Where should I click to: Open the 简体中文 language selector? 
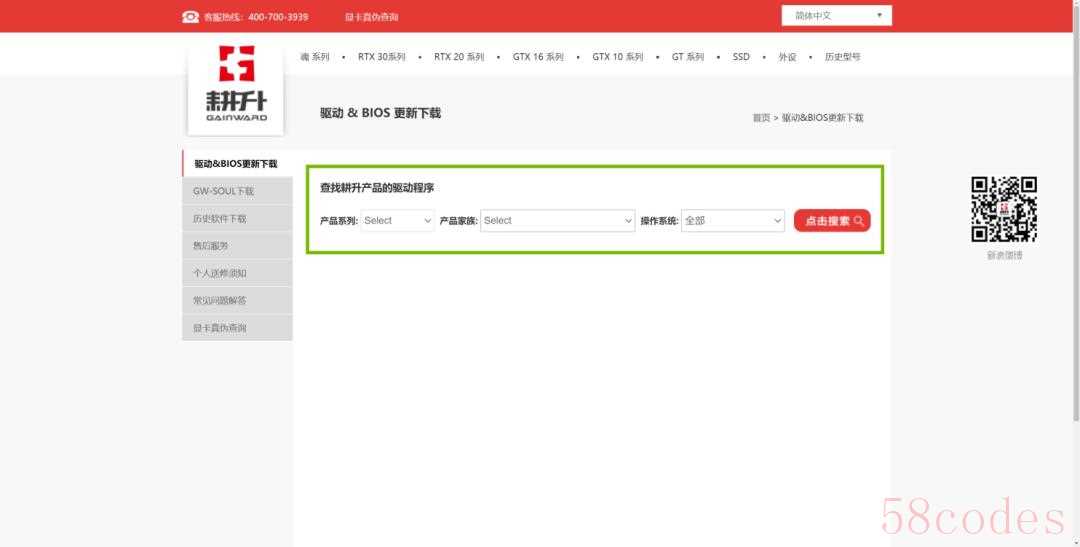pyautogui.click(x=836, y=16)
